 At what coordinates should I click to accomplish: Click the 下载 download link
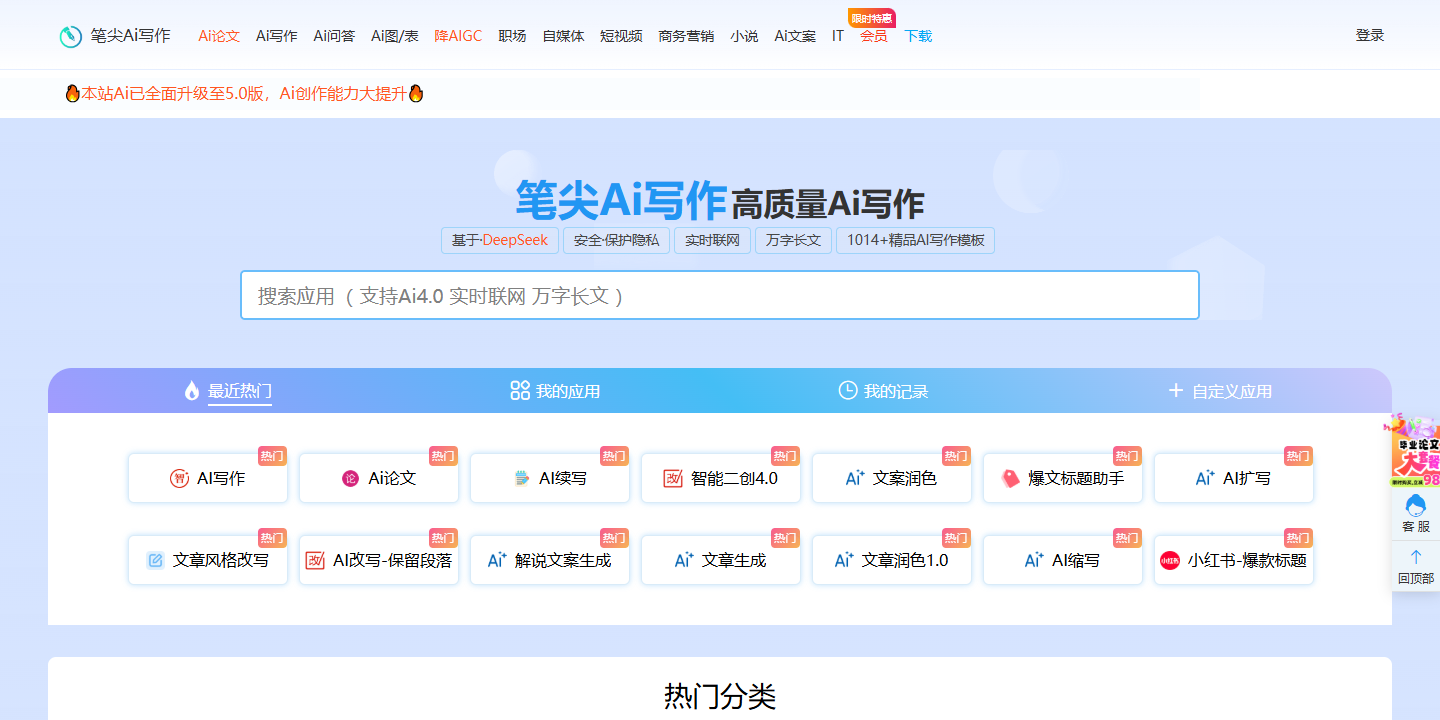tap(918, 36)
